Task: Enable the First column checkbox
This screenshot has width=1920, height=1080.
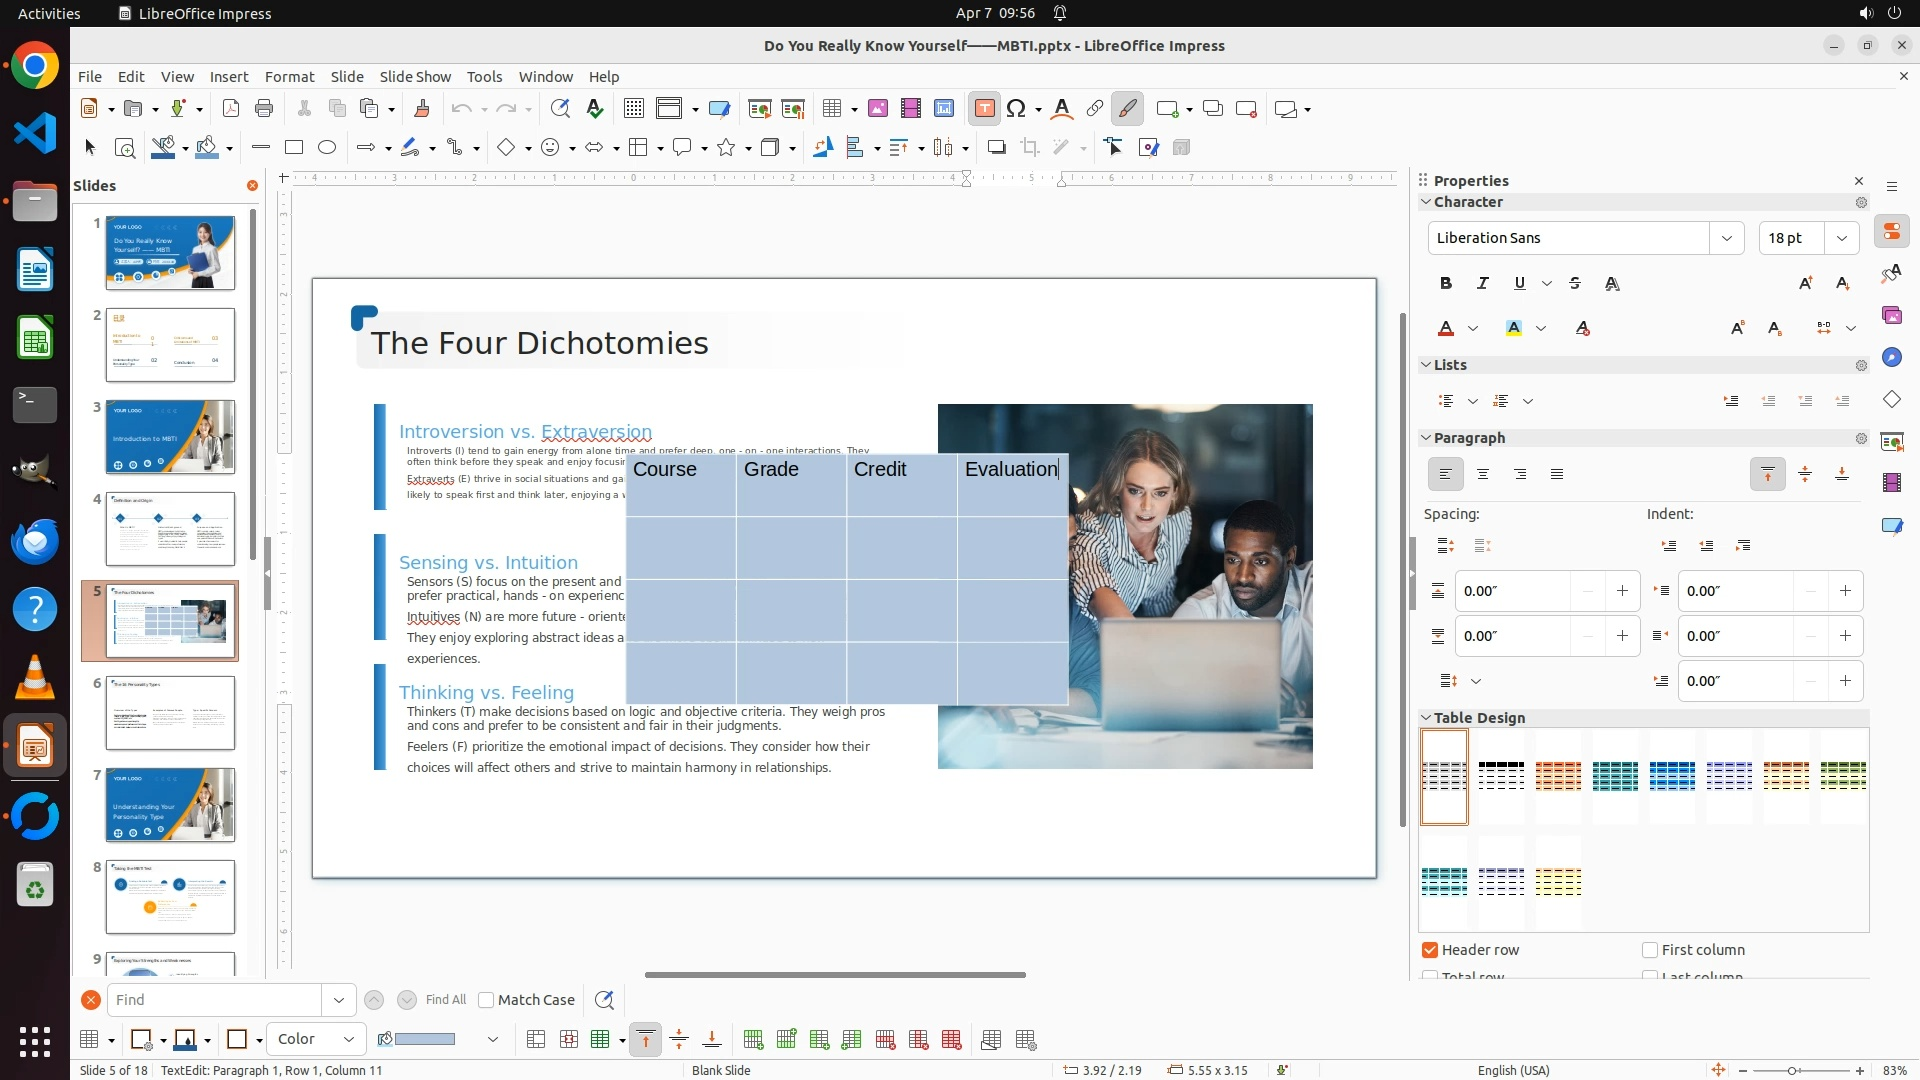Action: pyautogui.click(x=1650, y=950)
